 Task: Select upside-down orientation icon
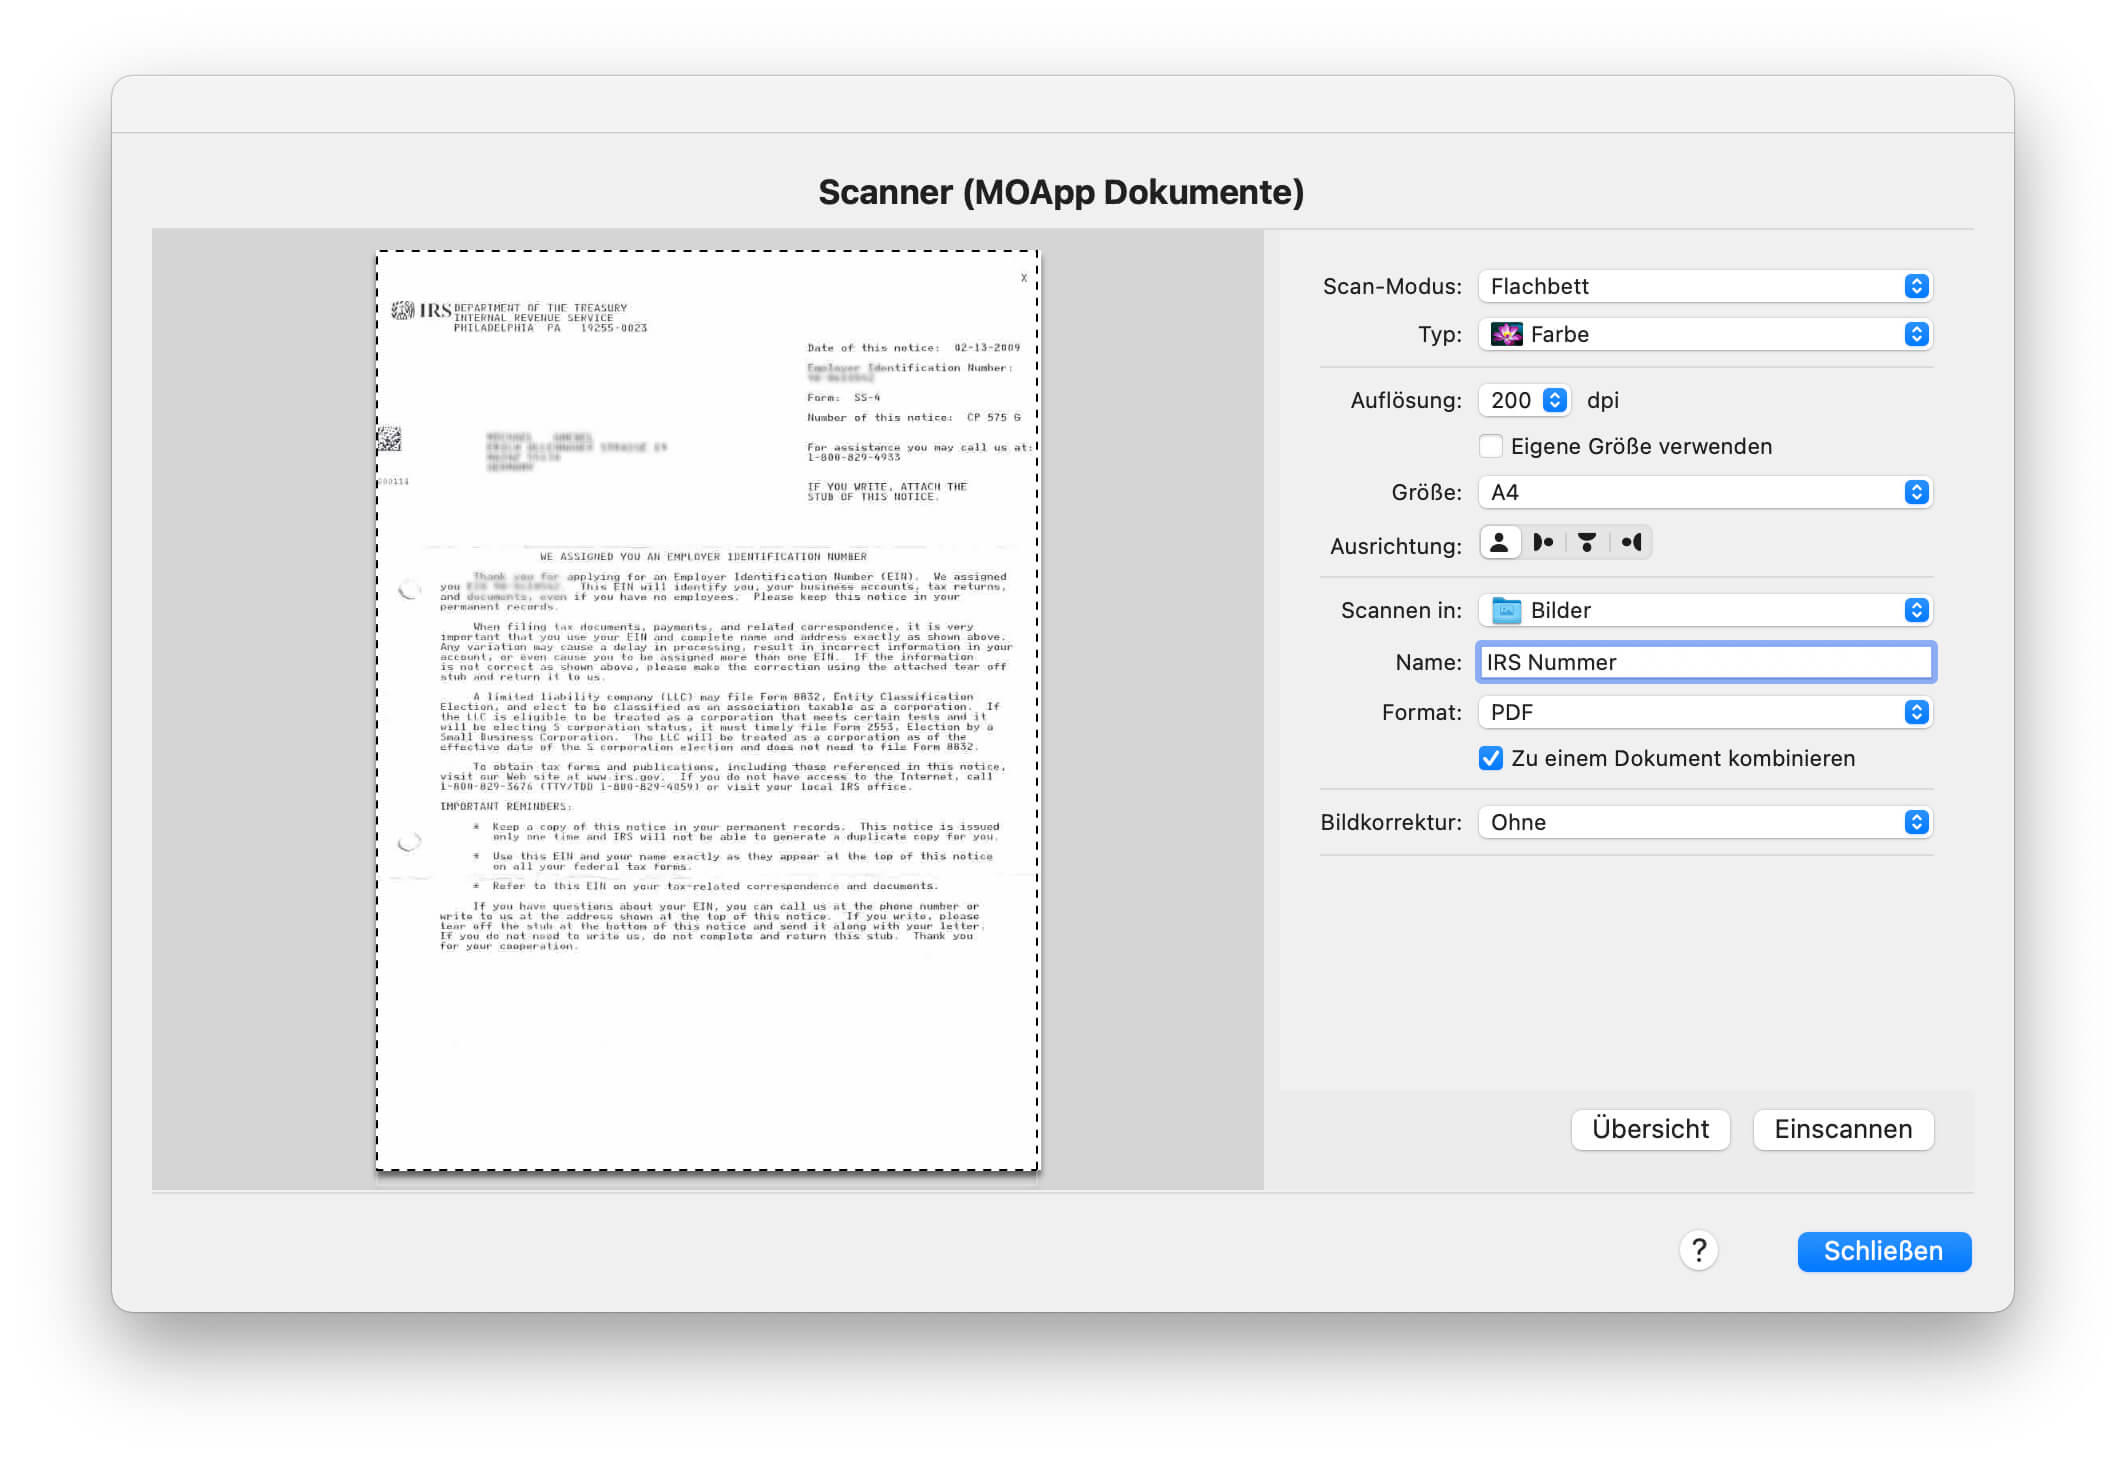[1587, 543]
